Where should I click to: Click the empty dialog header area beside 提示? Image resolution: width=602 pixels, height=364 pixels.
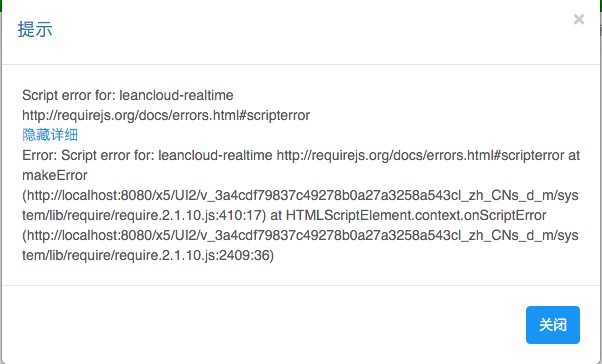click(307, 31)
